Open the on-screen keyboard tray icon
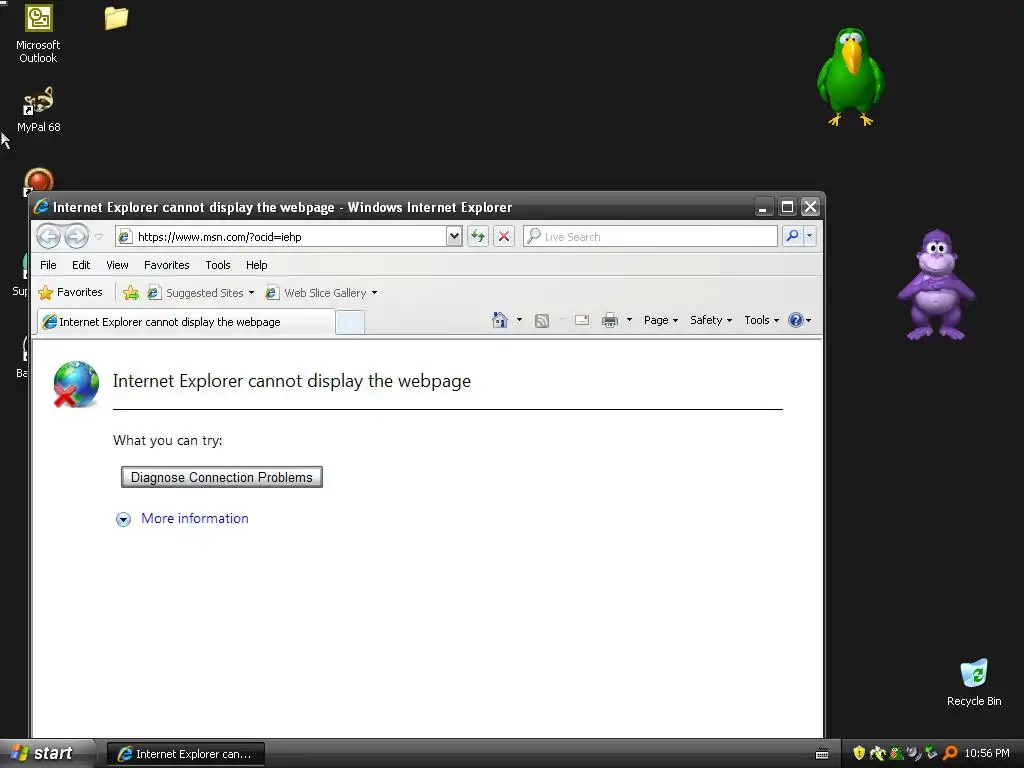The image size is (1024, 768). click(822, 754)
